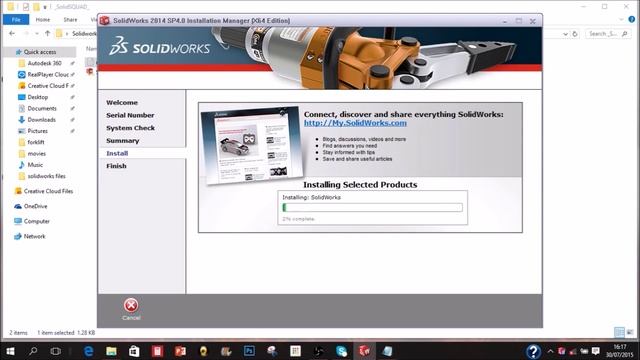
Task: Click the properties icon in Explorer quick toolbar
Action: pyautogui.click(x=26, y=7)
